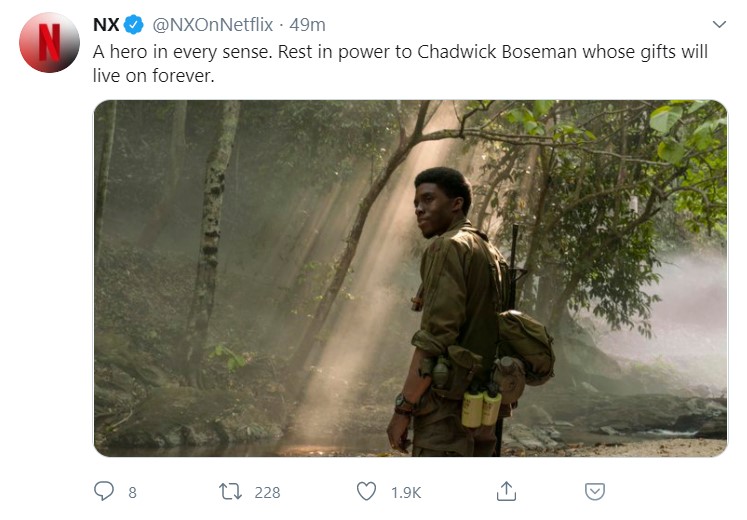Viewport: 747px width, 520px height.
Task: Expand the tweet options chevron
Action: click(x=719, y=24)
